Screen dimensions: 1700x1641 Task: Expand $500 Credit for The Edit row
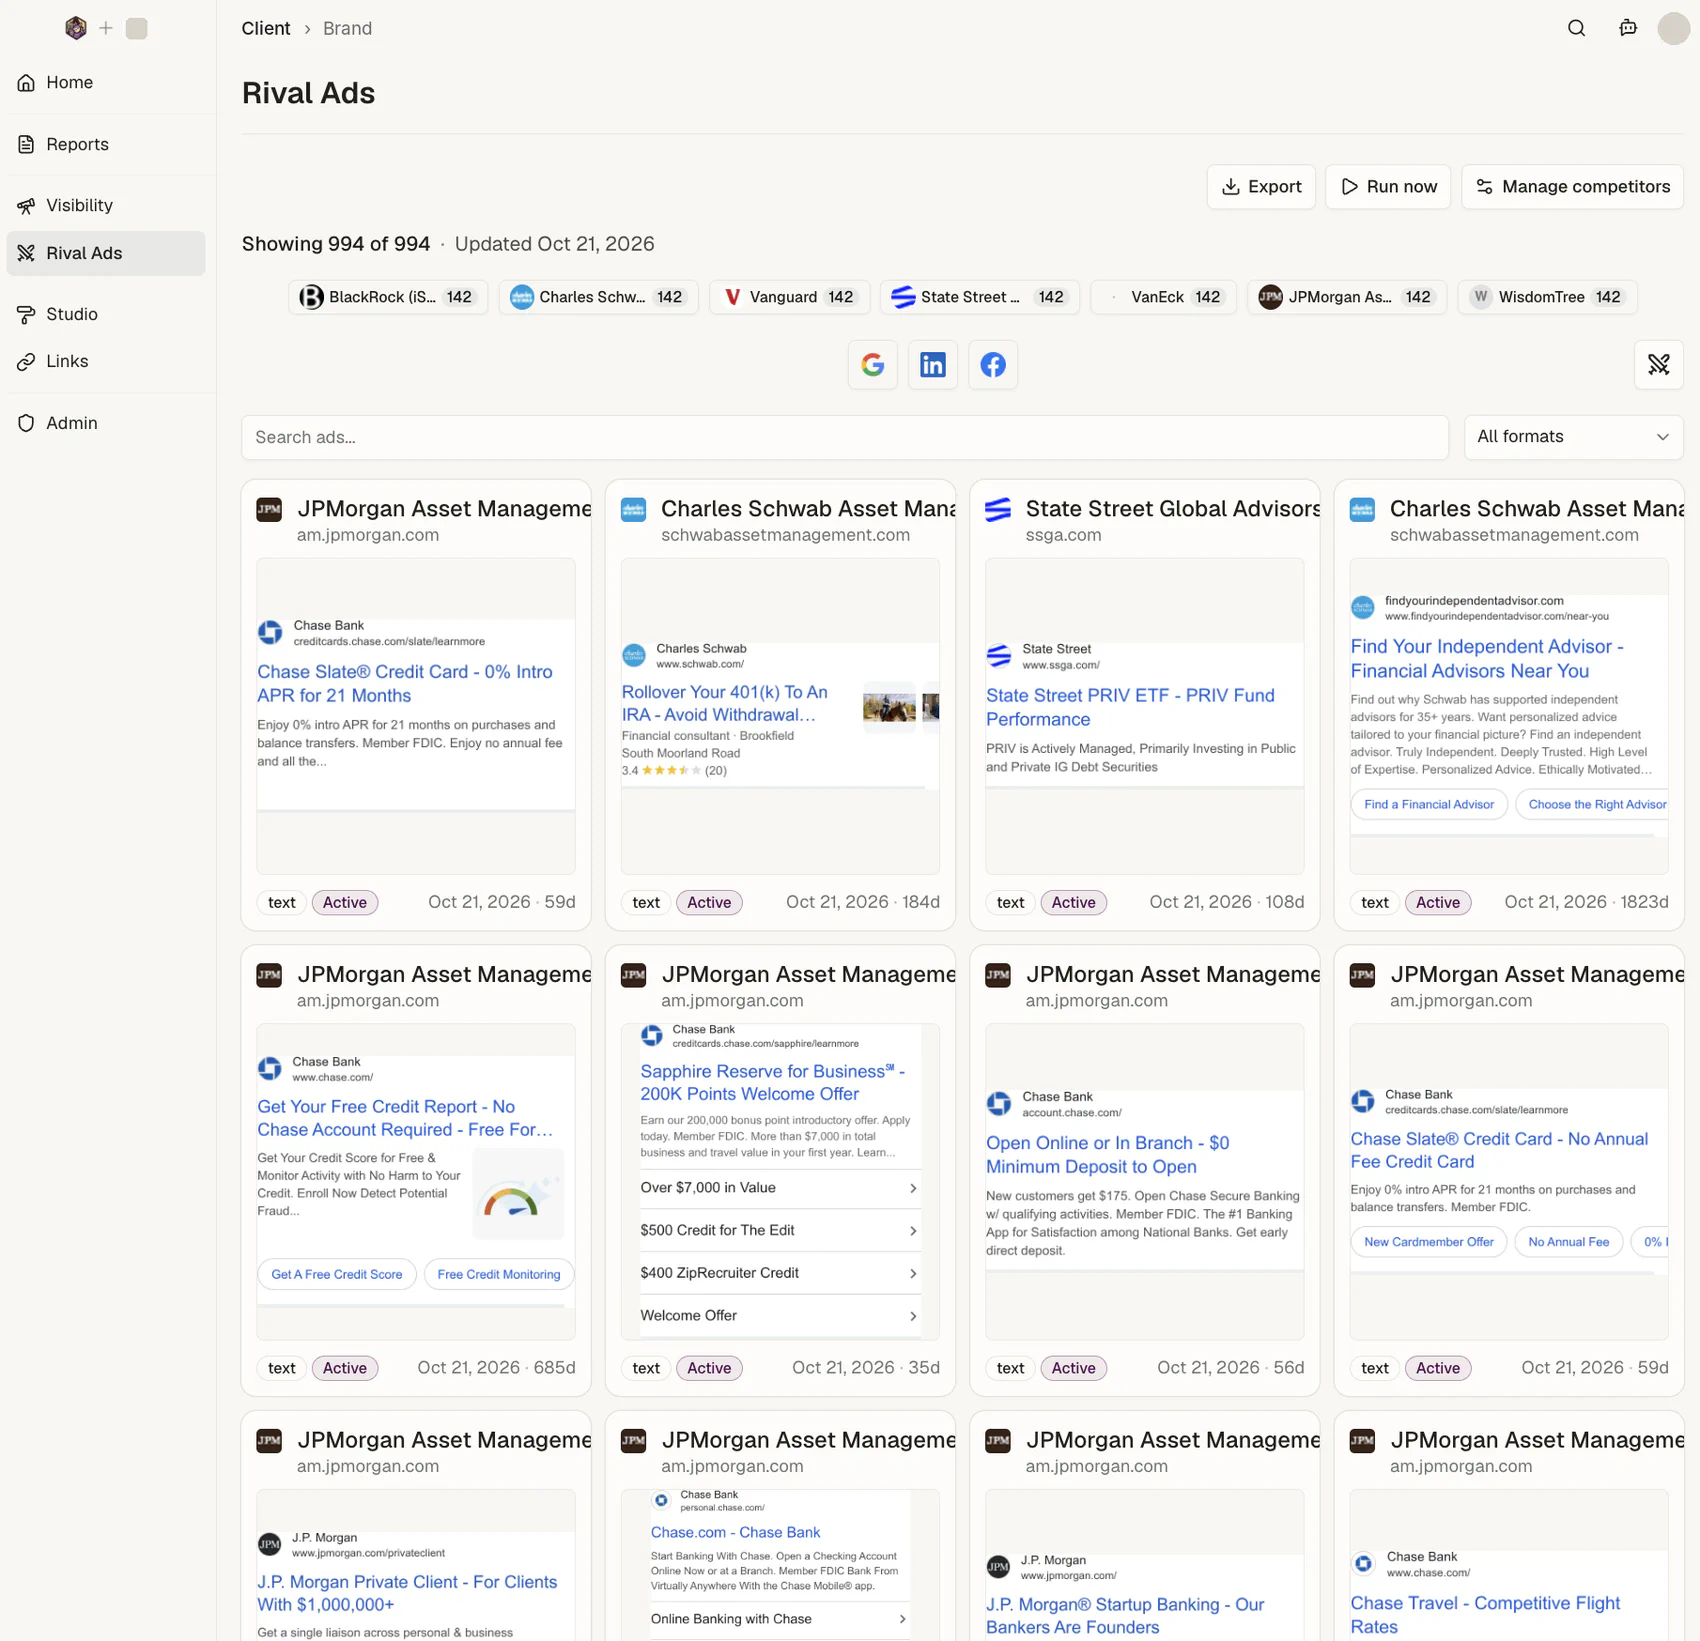click(780, 1230)
